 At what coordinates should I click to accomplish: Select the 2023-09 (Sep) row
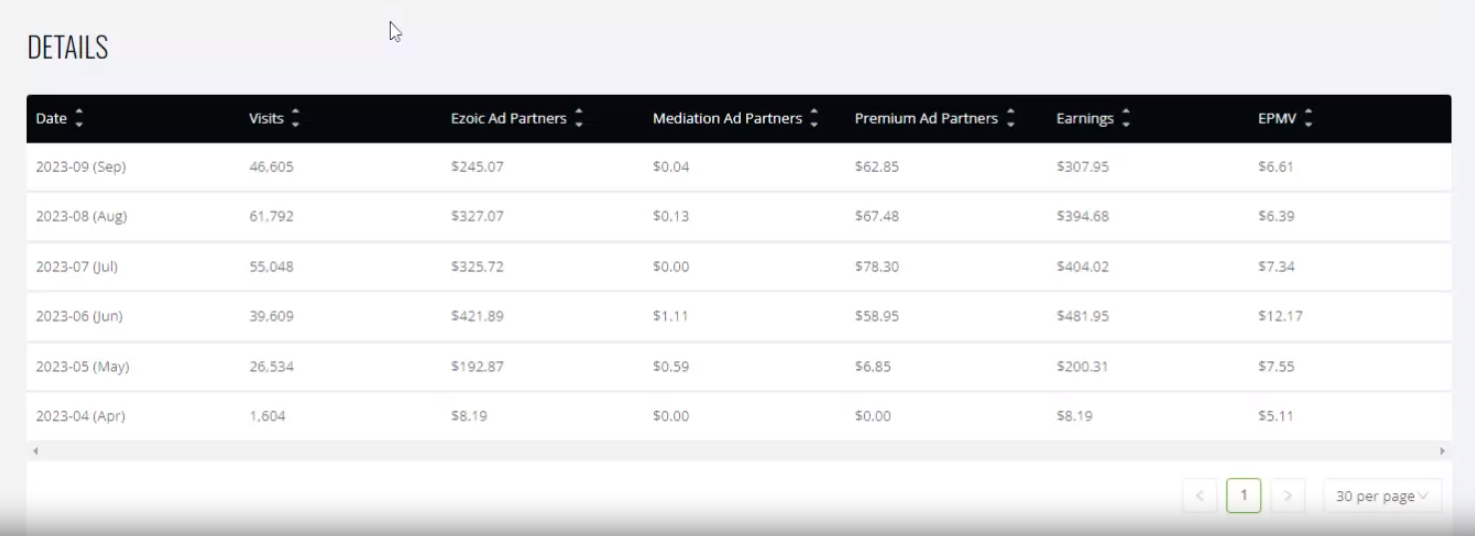pyautogui.click(x=739, y=167)
